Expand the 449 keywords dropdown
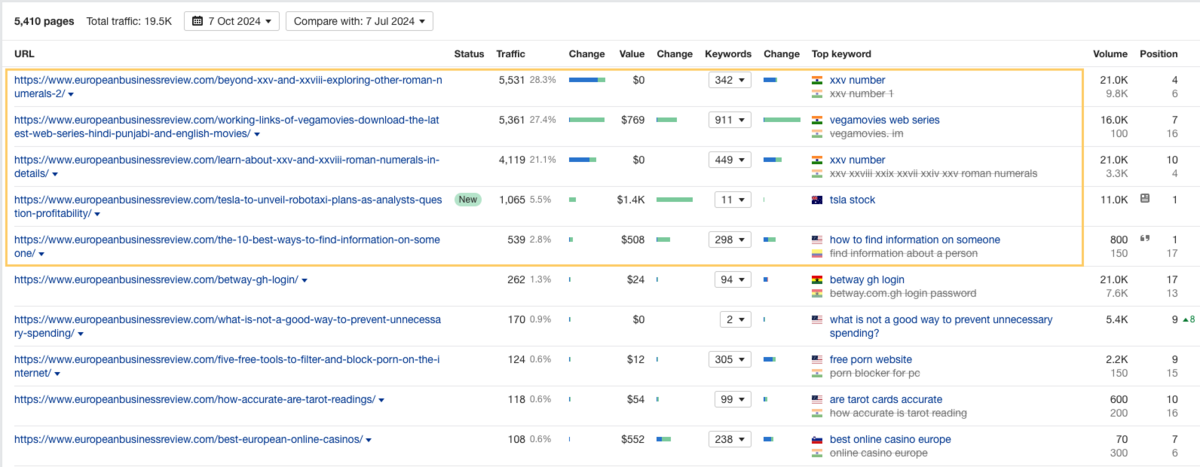 [x=729, y=160]
